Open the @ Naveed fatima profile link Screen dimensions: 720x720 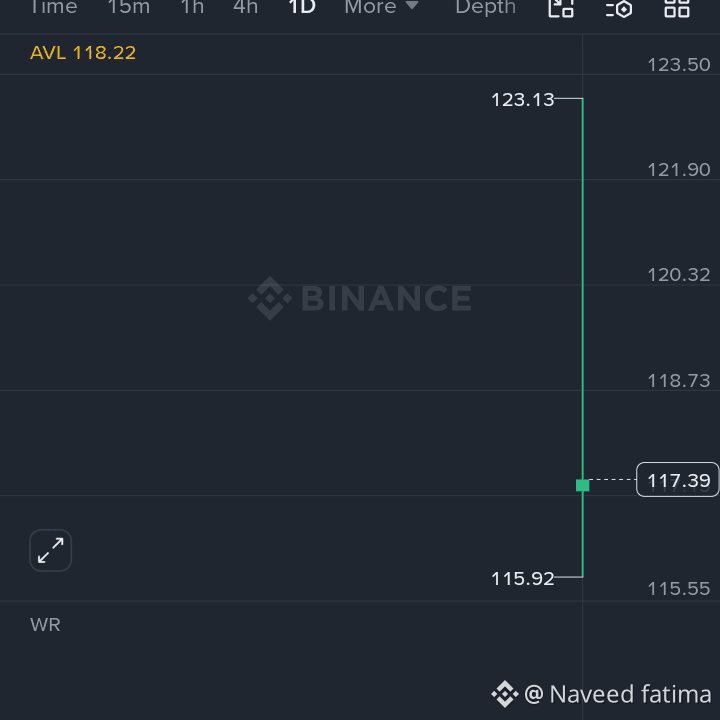pyautogui.click(x=618, y=694)
